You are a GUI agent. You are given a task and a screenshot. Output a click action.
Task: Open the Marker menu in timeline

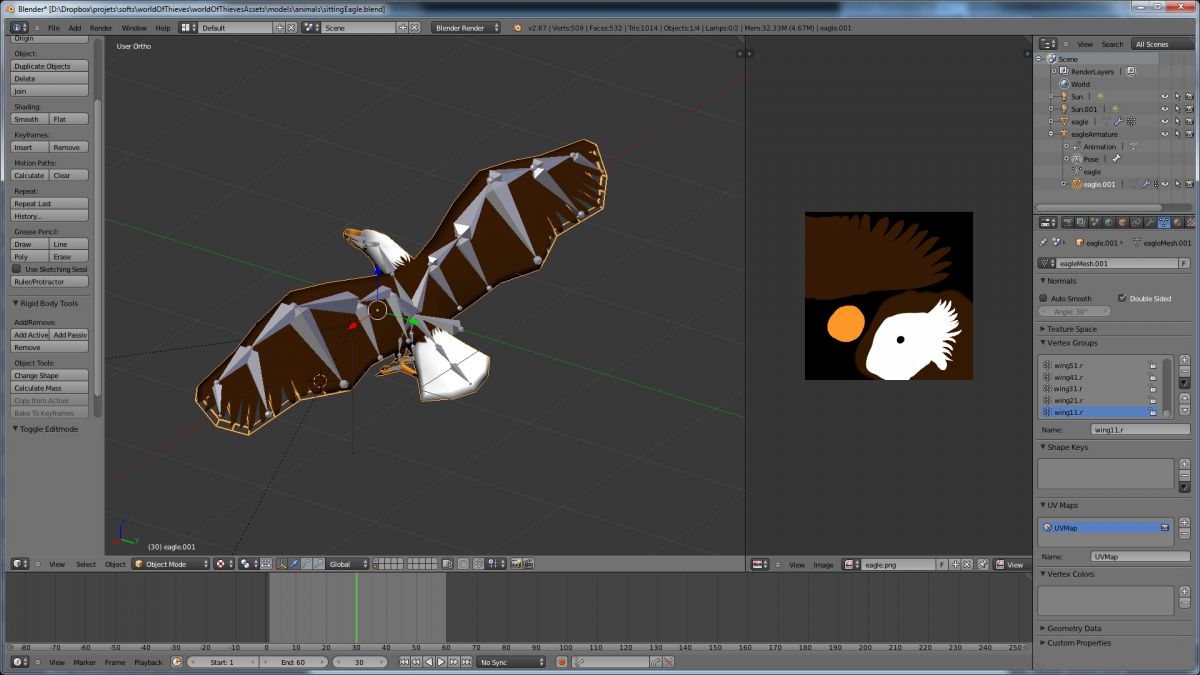pos(85,662)
